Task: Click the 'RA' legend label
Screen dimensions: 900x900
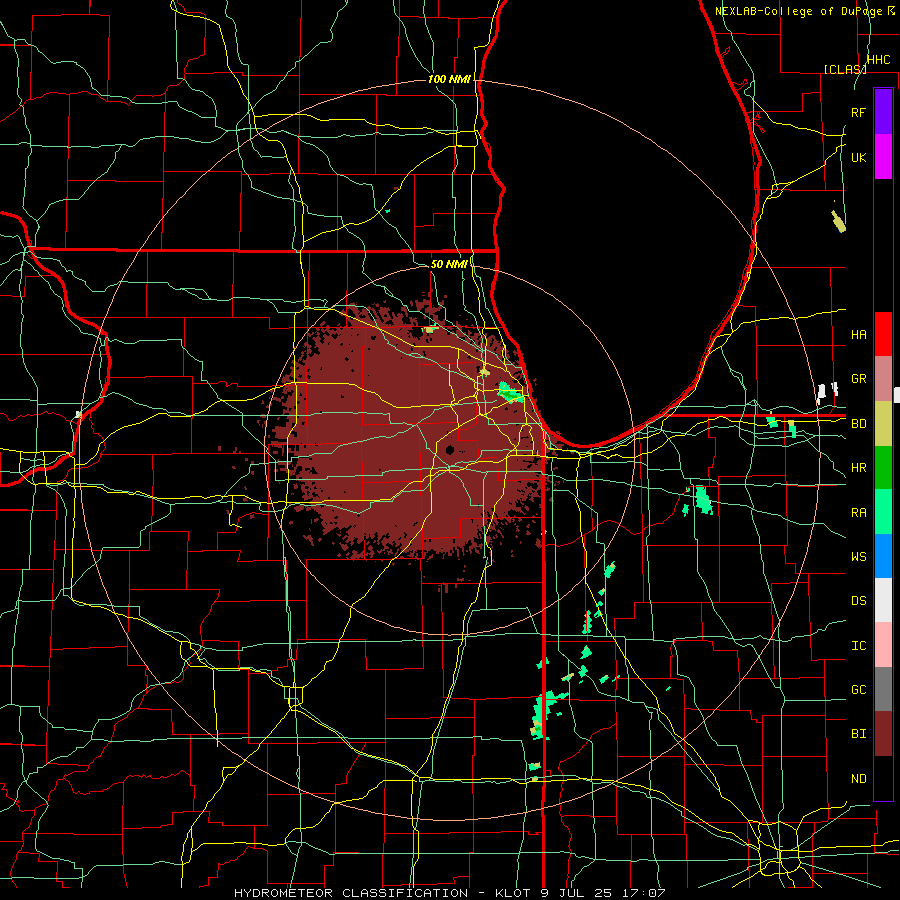Action: (859, 513)
